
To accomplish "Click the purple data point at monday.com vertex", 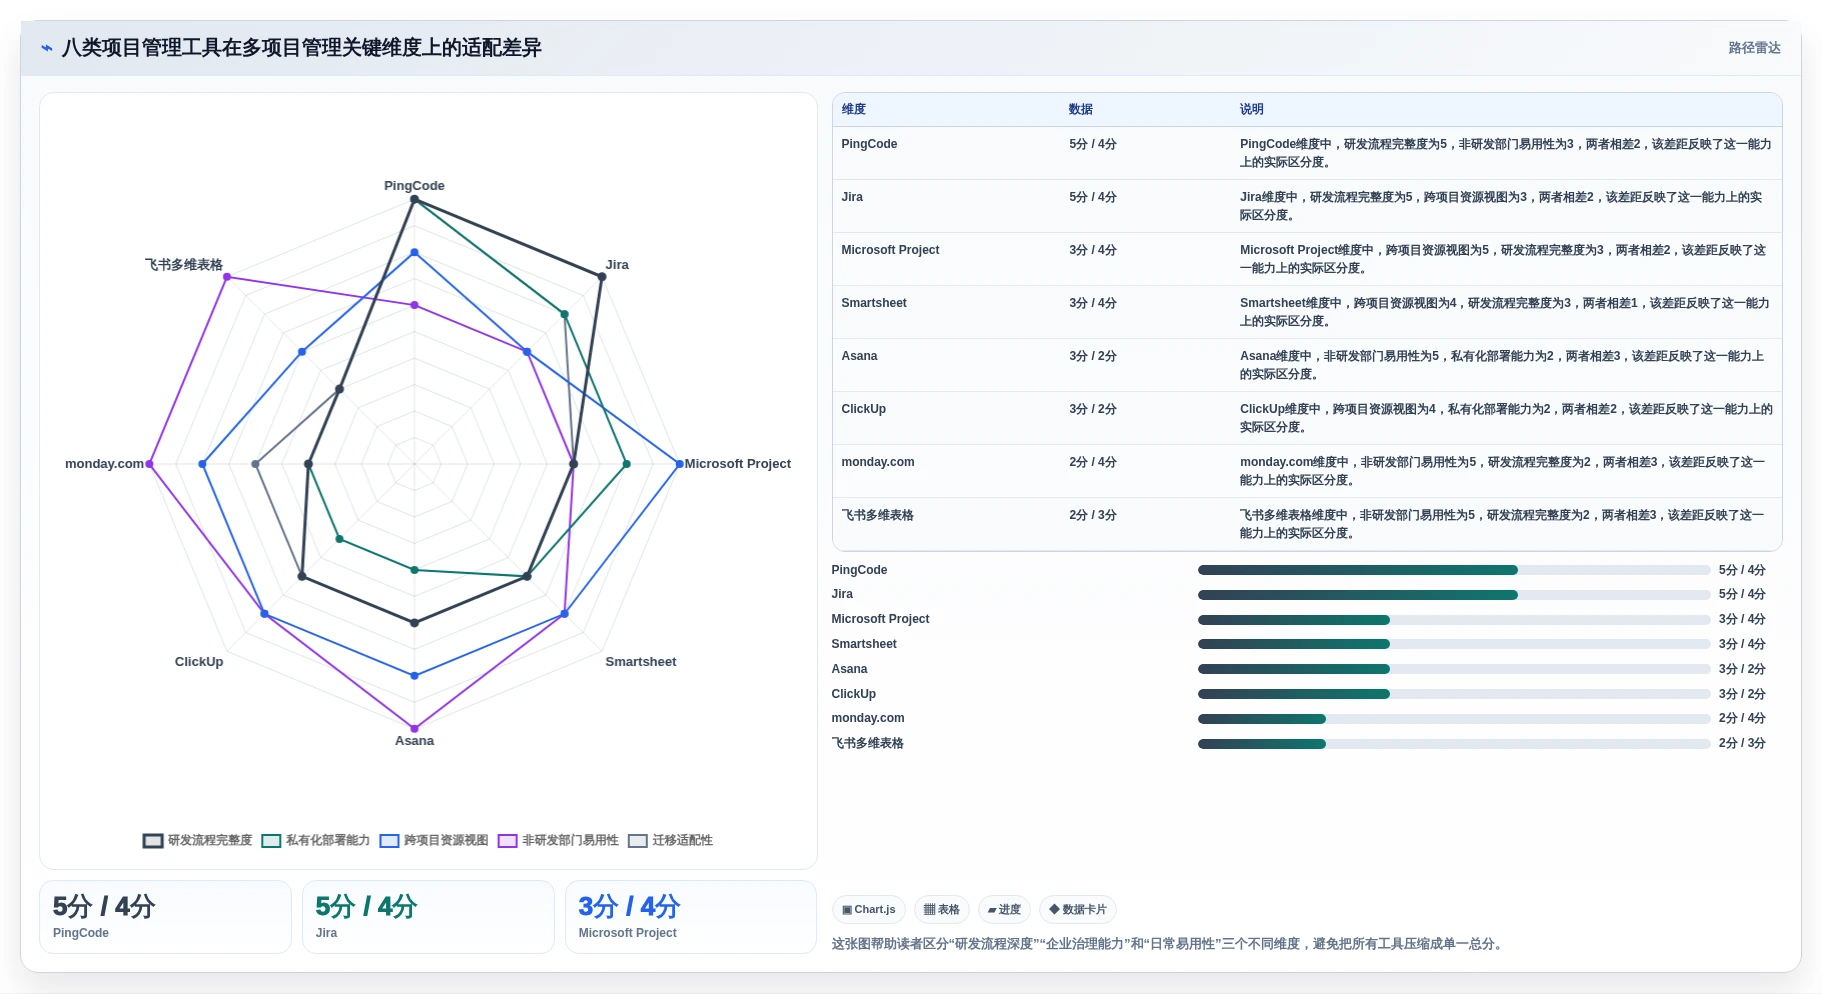I will (150, 464).
